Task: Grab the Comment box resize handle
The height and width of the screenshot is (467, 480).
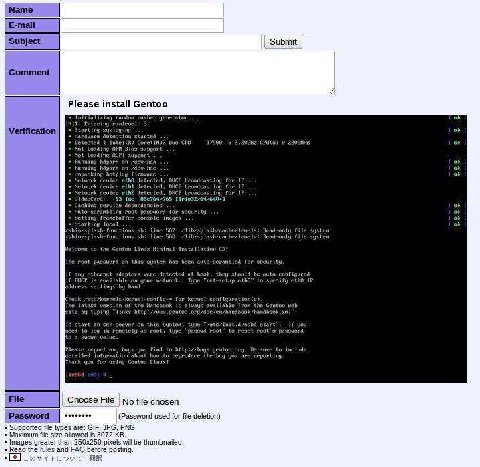Action: [x=332, y=92]
